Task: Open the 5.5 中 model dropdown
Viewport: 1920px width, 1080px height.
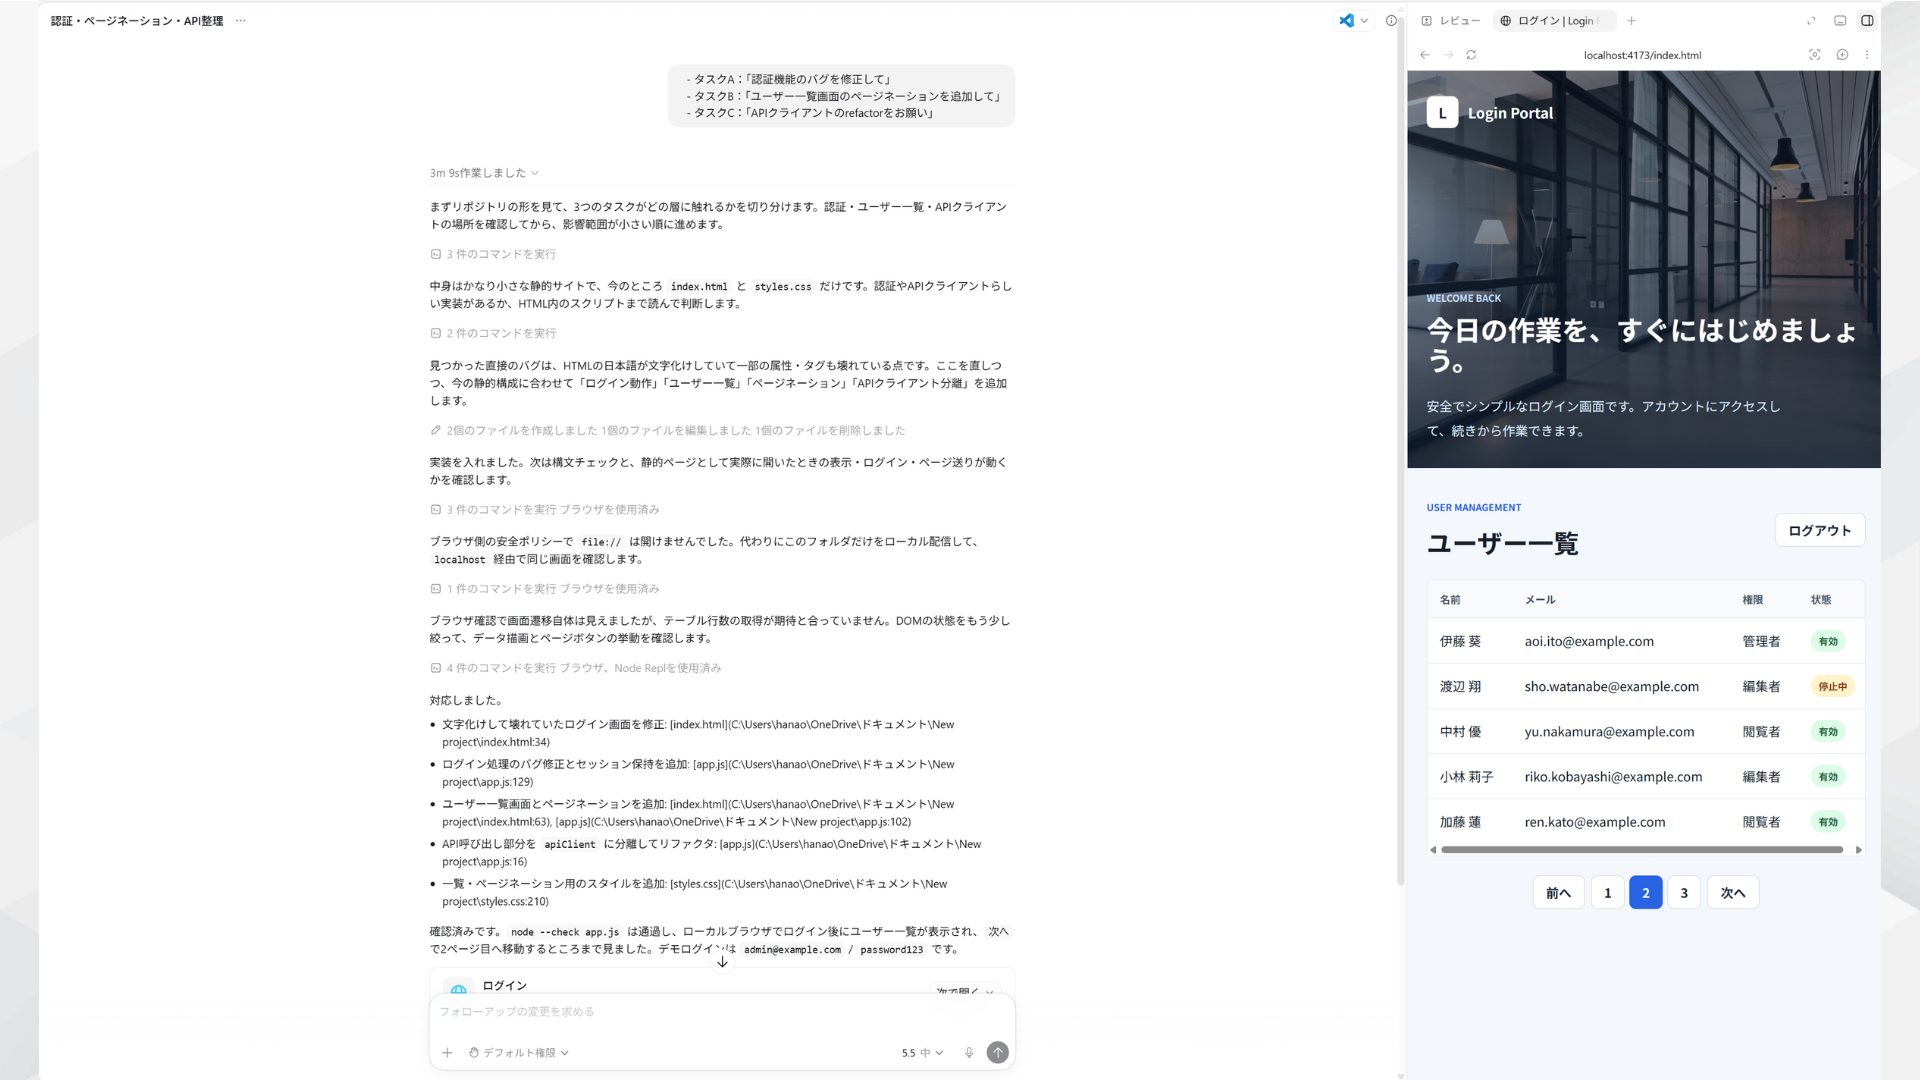Action: pos(922,1053)
